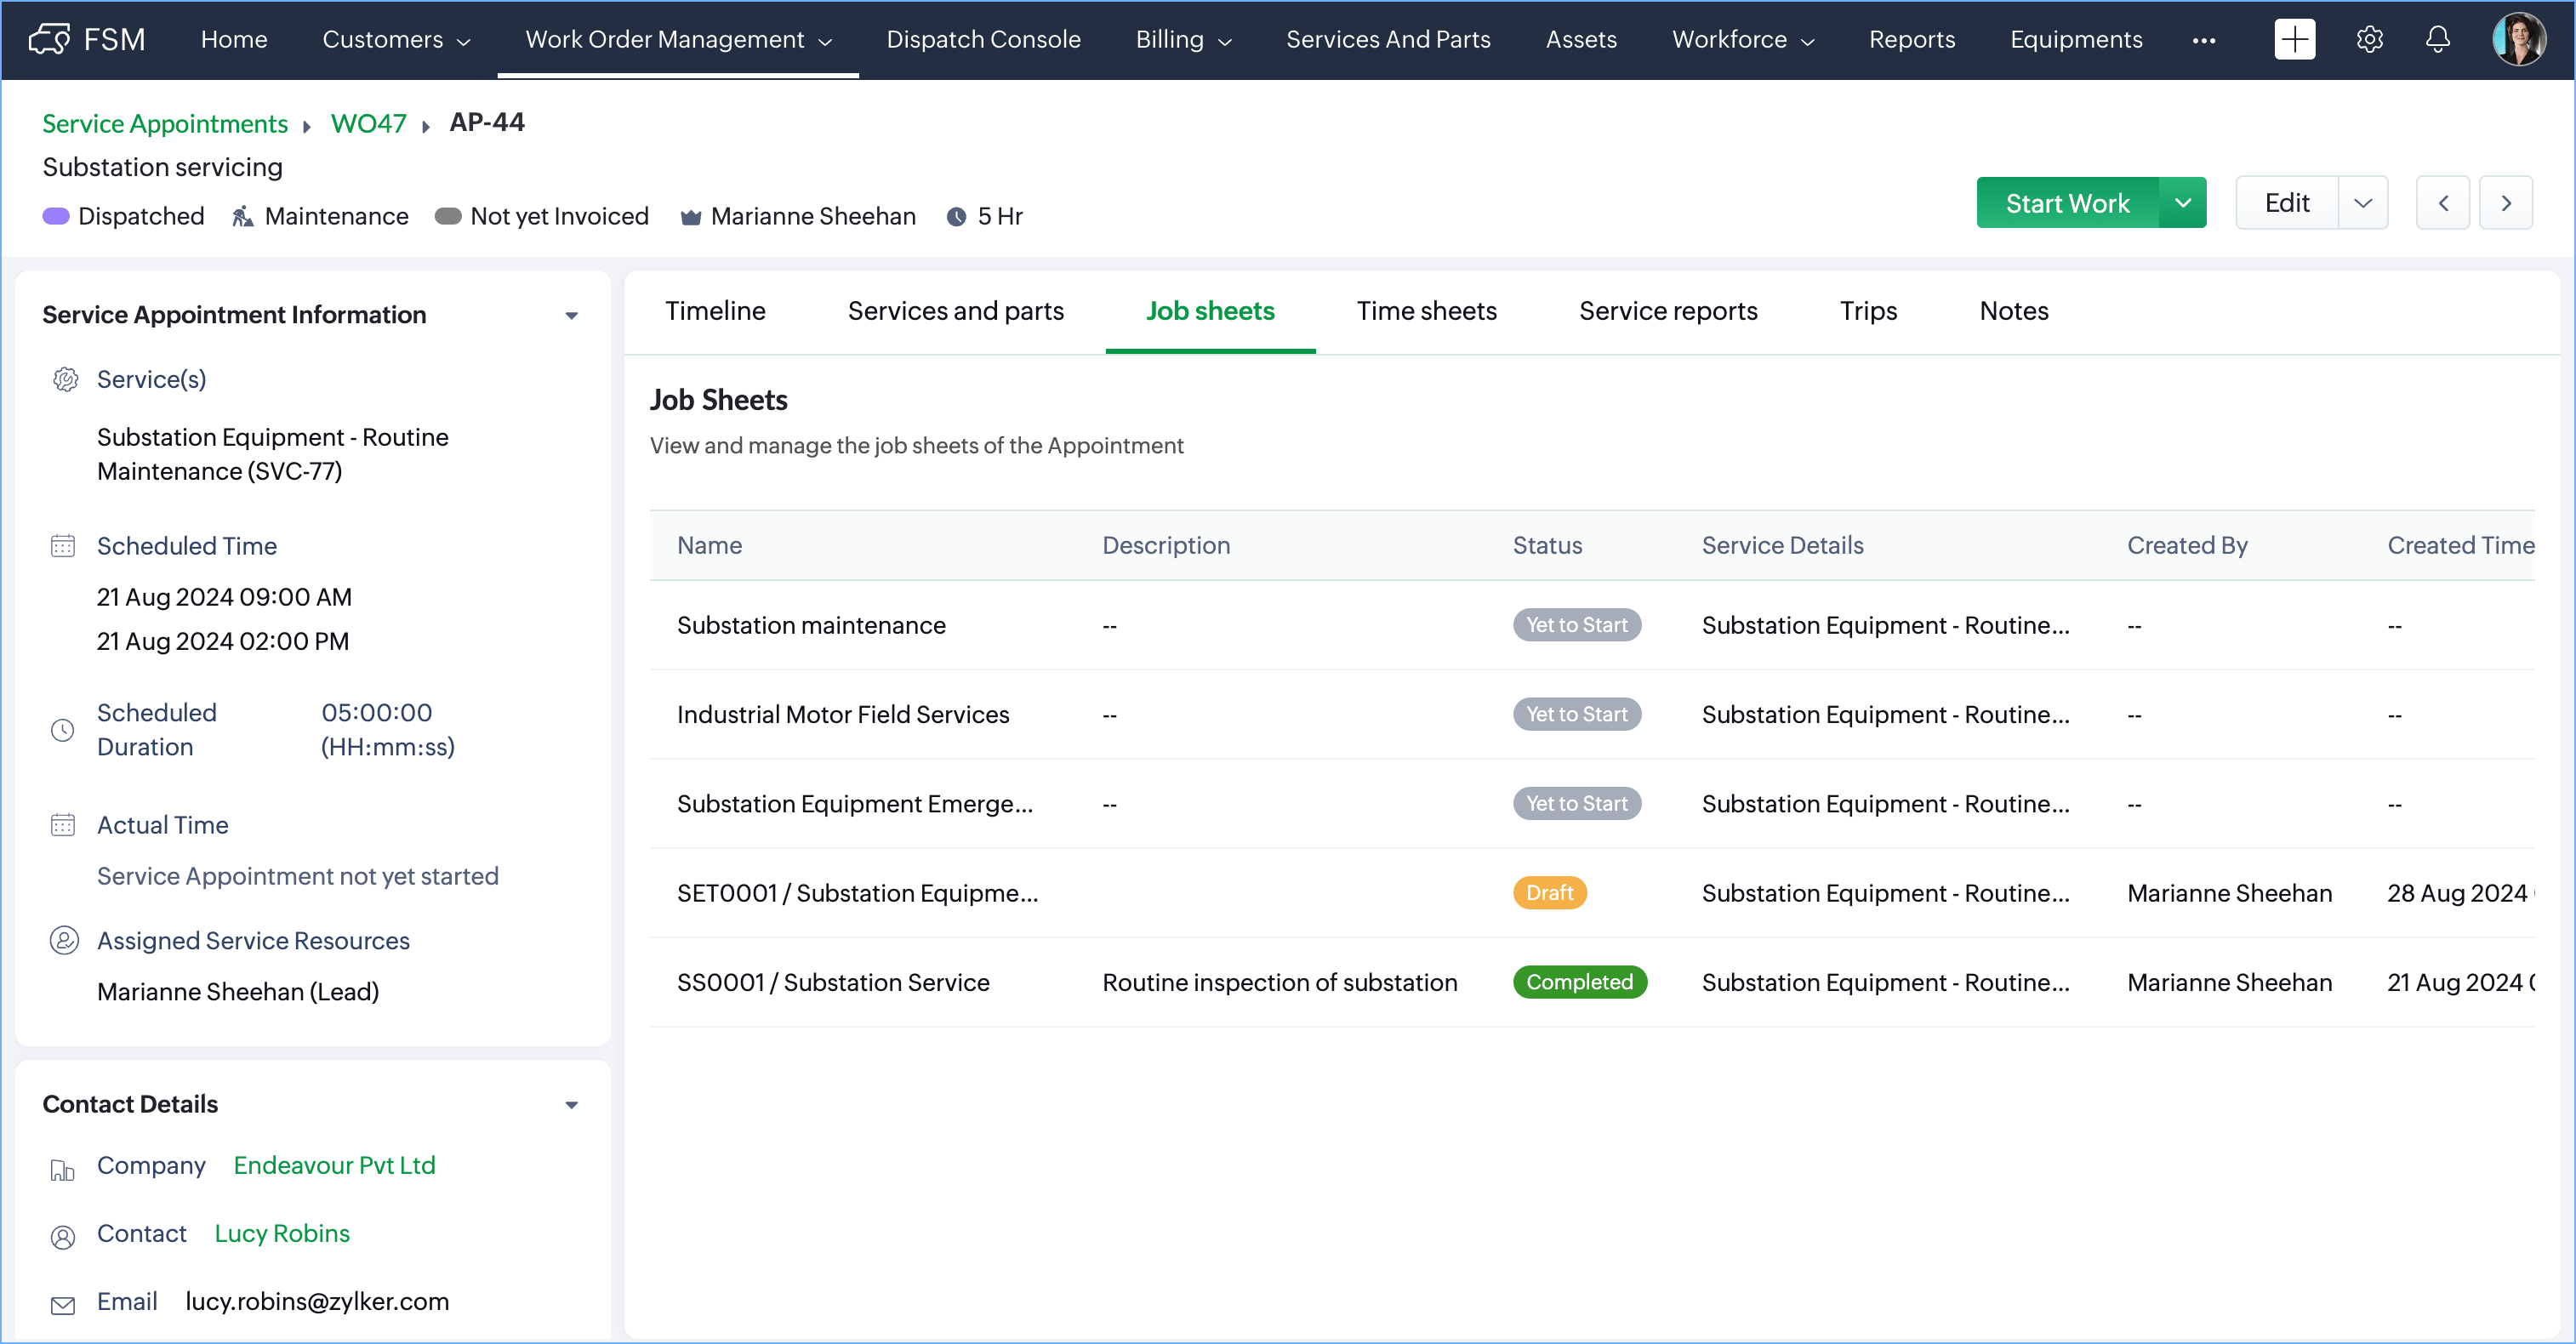Switch to Service reports tab
2576x1344 pixels.
[x=1667, y=311]
